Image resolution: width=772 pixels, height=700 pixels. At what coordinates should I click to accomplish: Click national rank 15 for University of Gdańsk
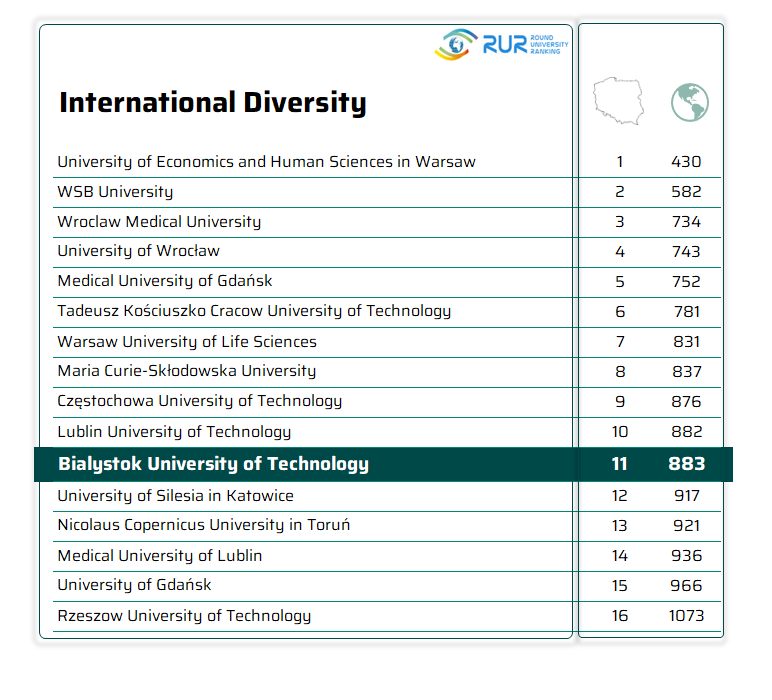pos(620,586)
